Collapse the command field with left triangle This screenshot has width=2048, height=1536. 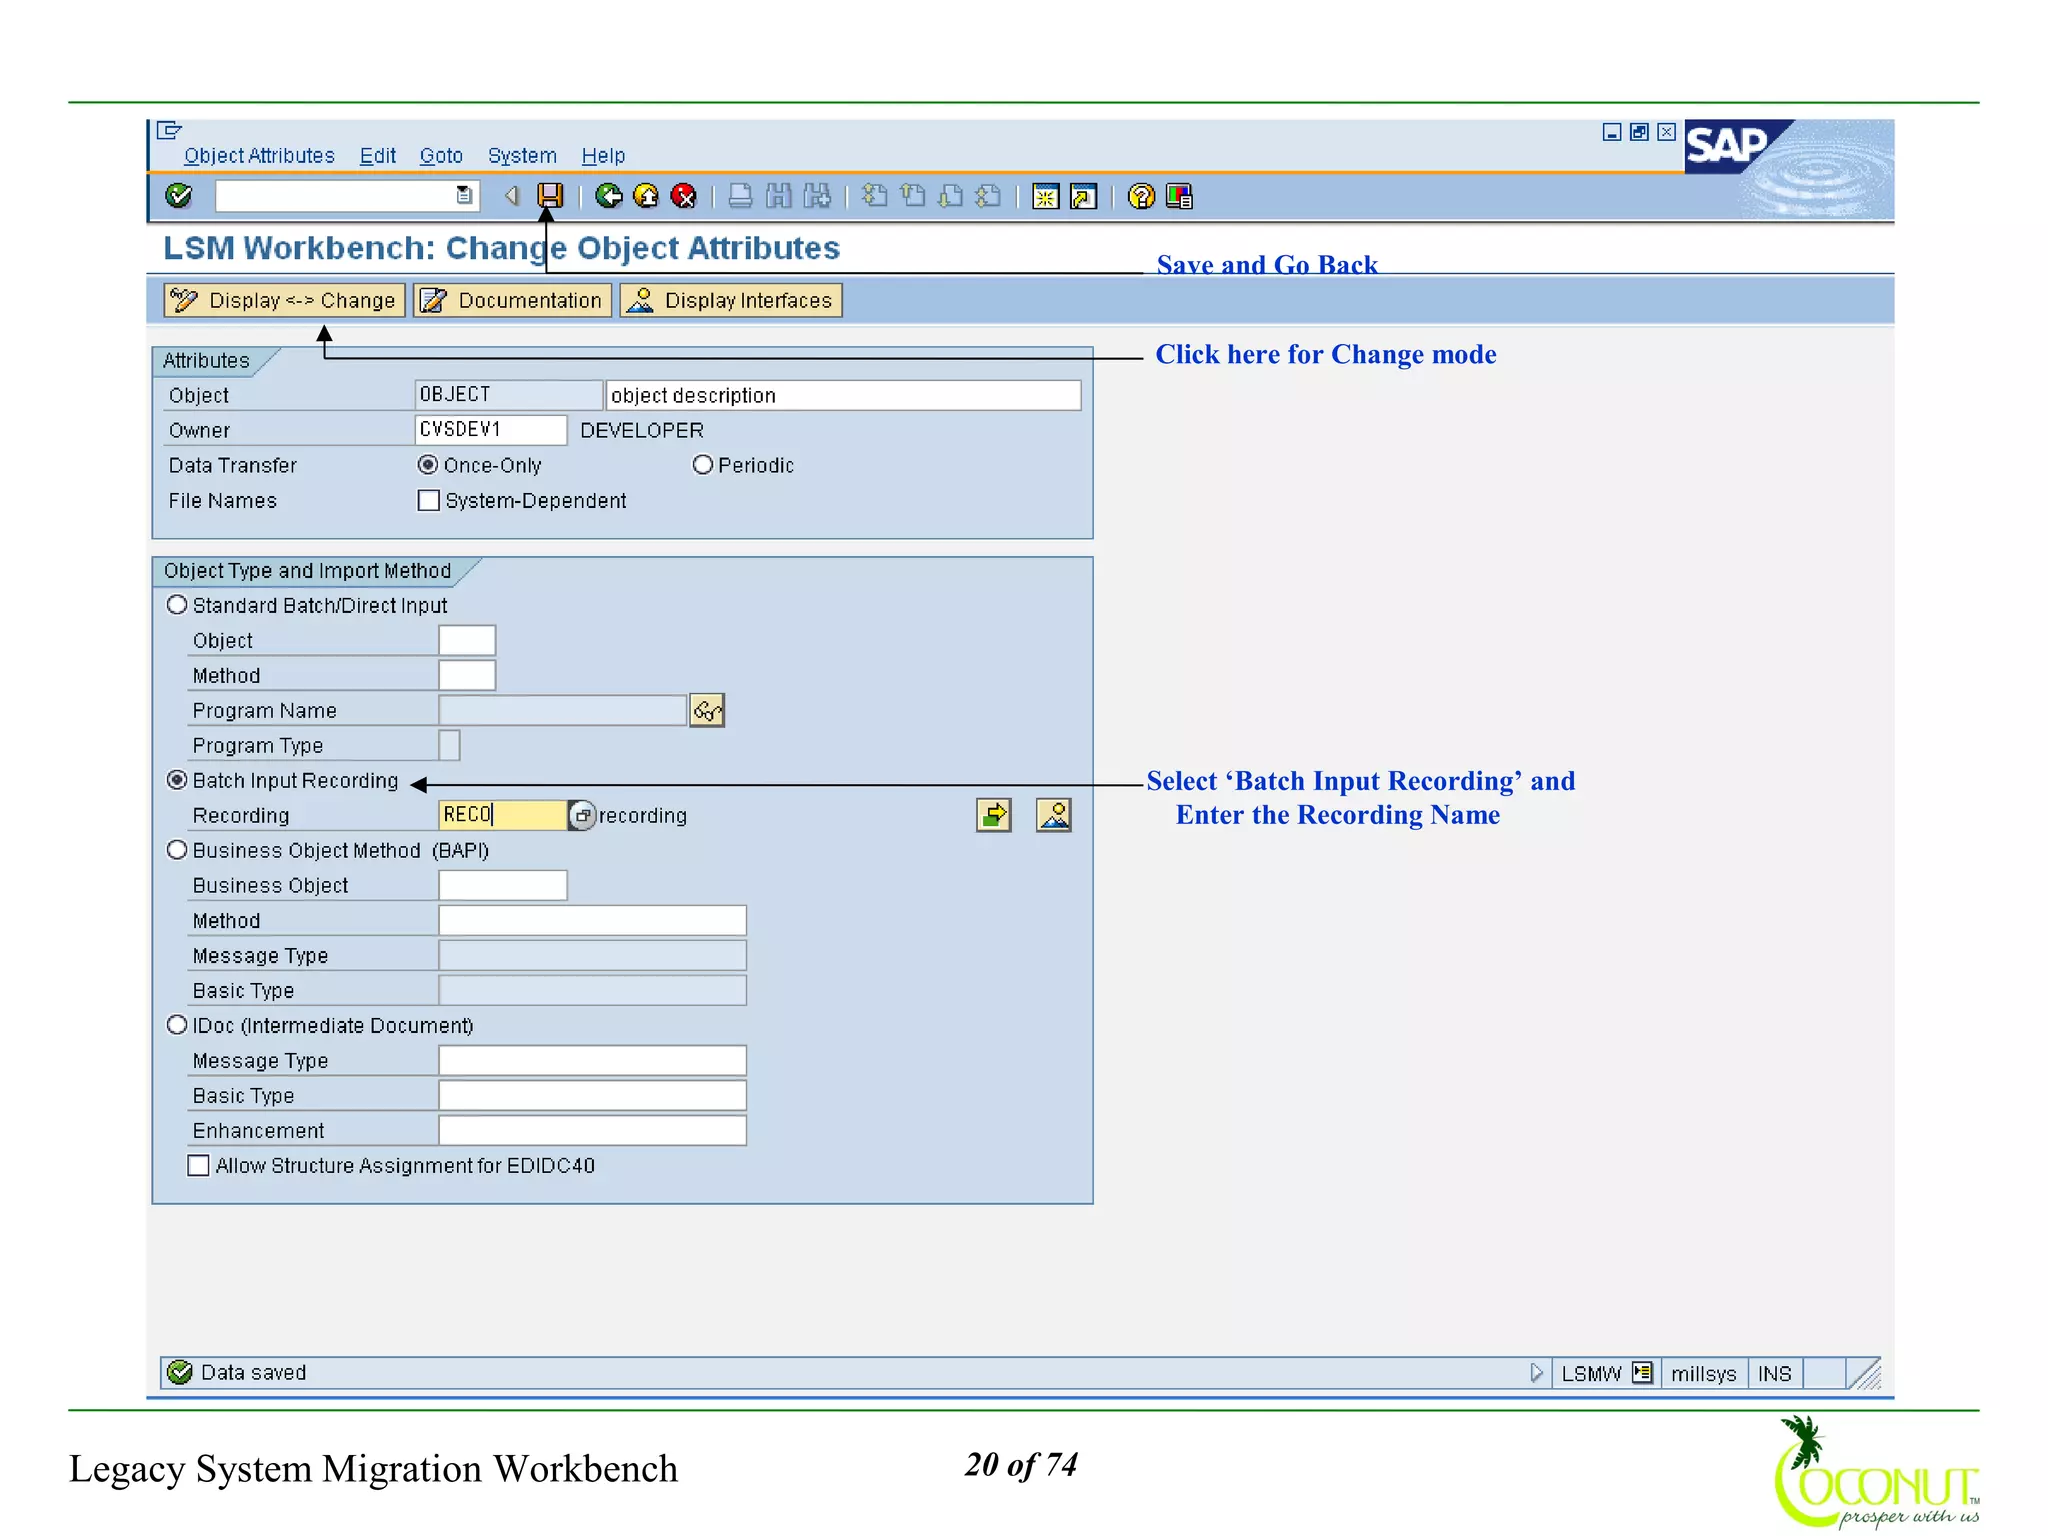[x=512, y=196]
